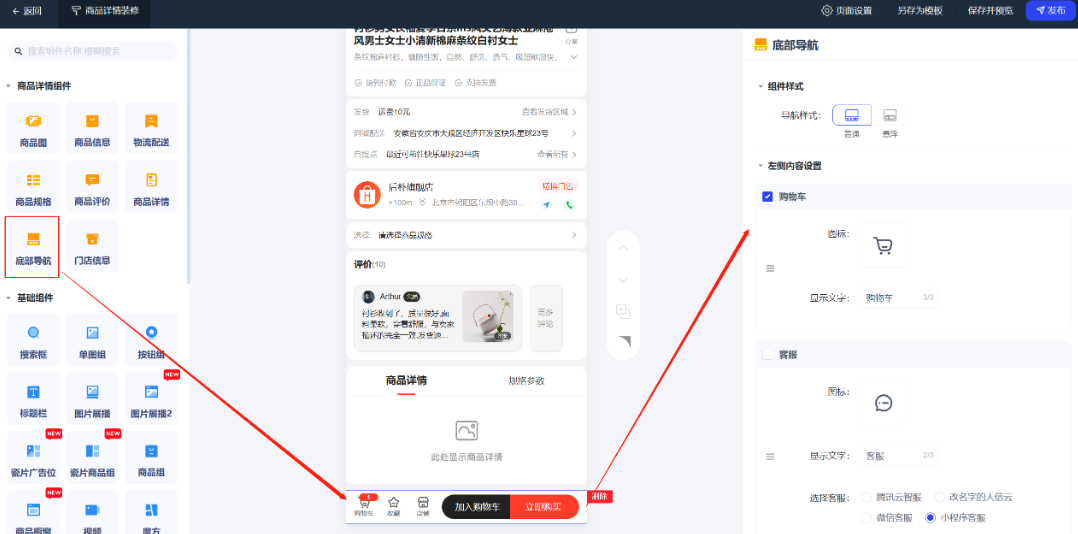The height and width of the screenshot is (534, 1078).
Task: Choose the 悬浮 navigation style icon
Action: coord(889,116)
